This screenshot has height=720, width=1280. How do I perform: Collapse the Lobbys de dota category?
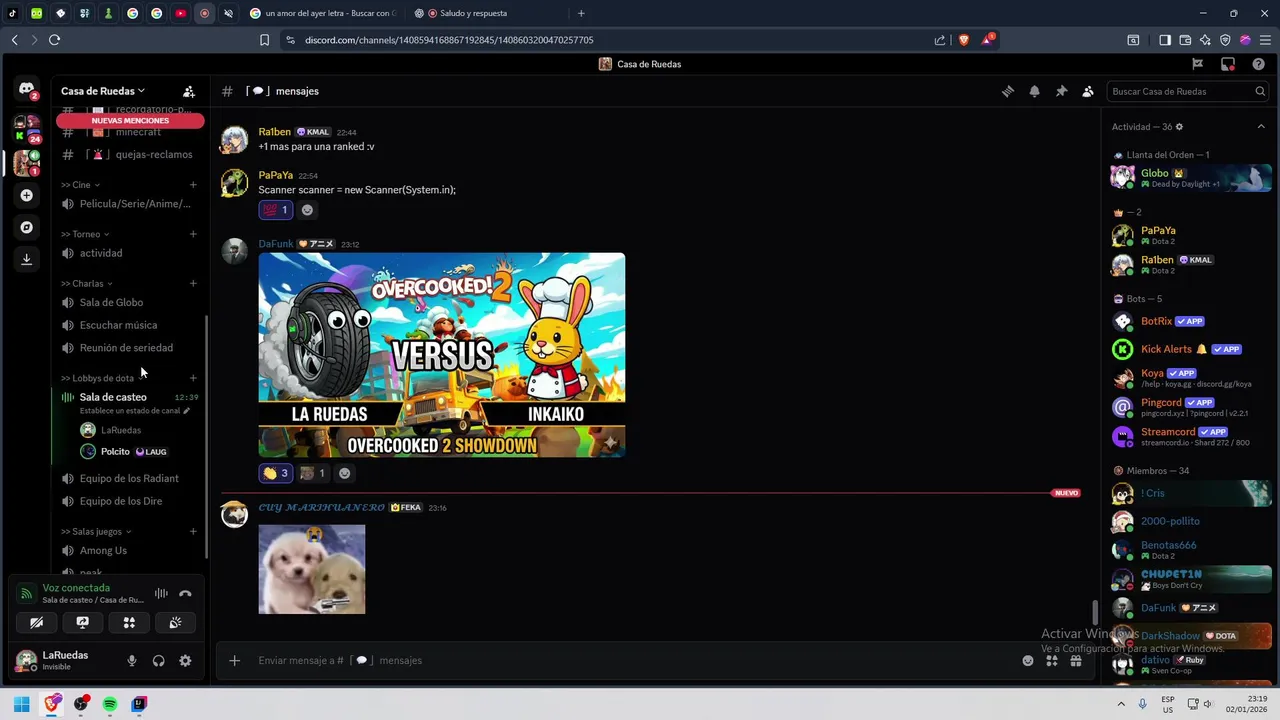pyautogui.click(x=101, y=378)
